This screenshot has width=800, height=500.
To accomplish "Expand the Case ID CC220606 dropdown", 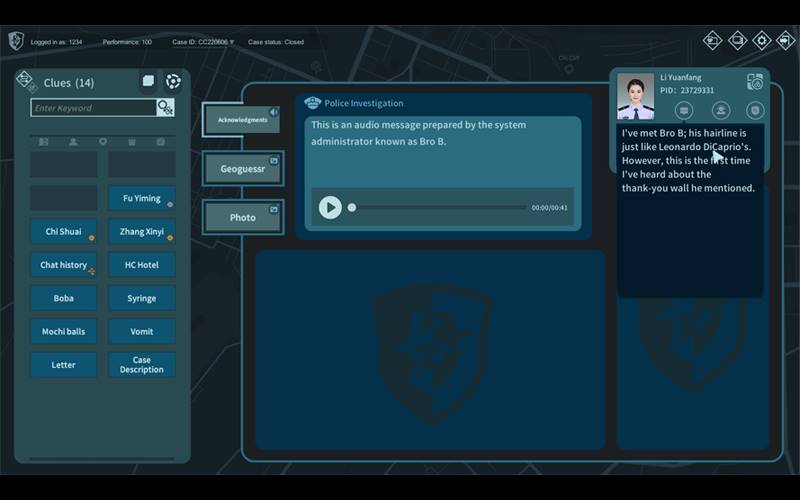I will [232, 42].
